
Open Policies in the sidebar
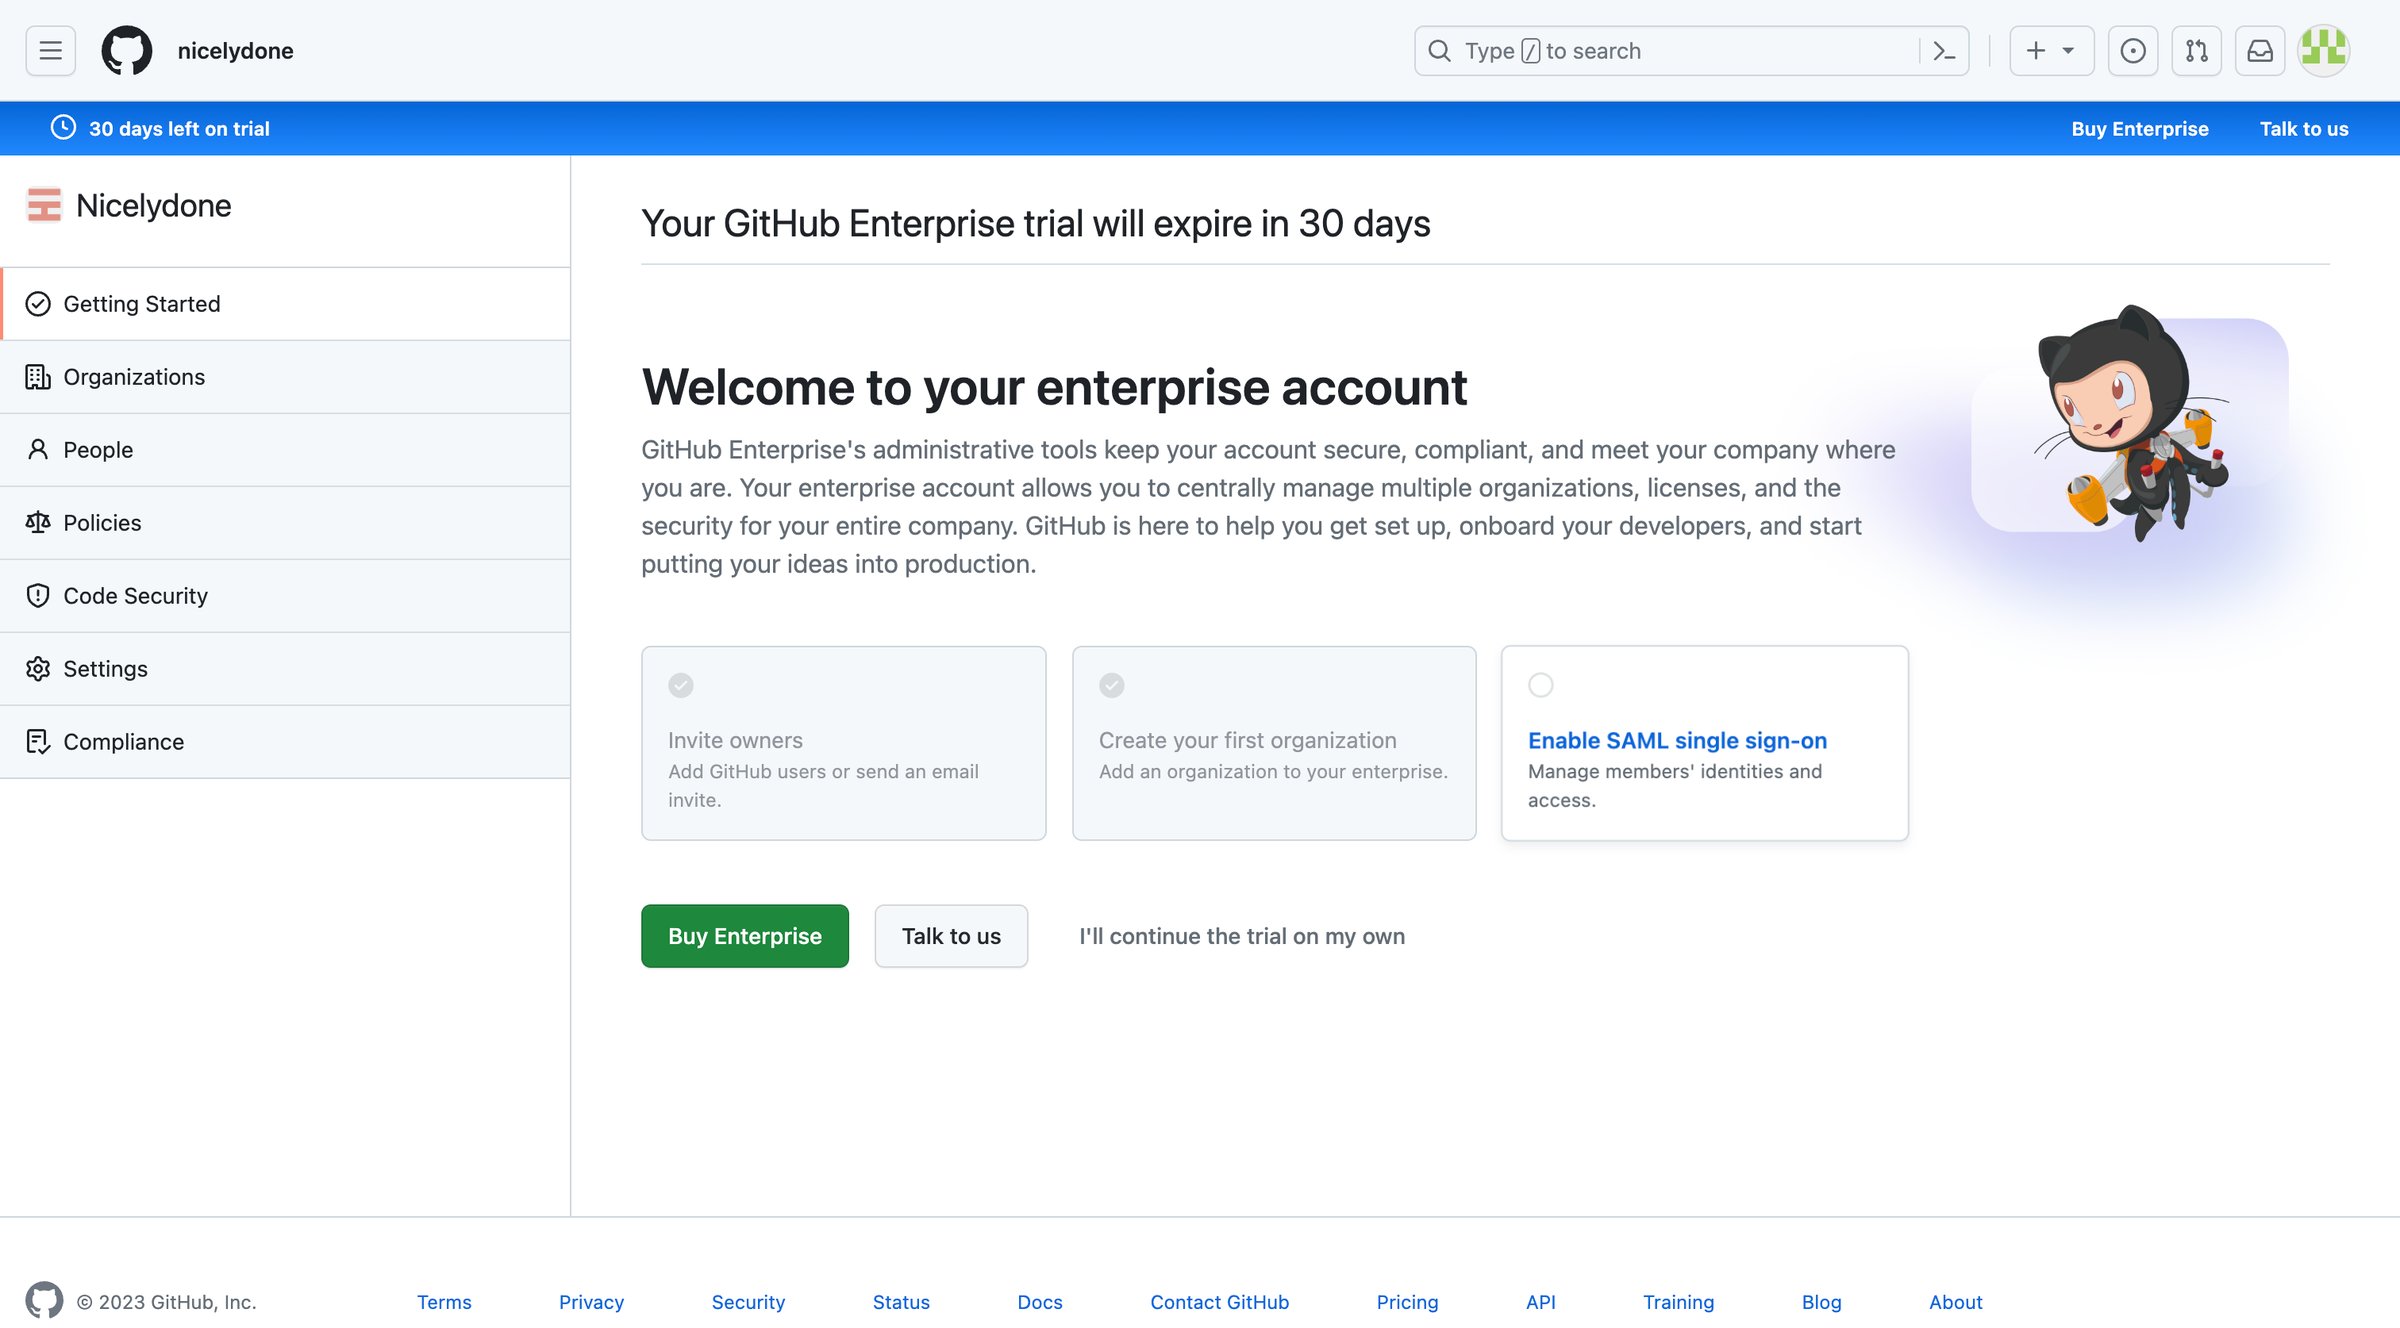click(286, 523)
